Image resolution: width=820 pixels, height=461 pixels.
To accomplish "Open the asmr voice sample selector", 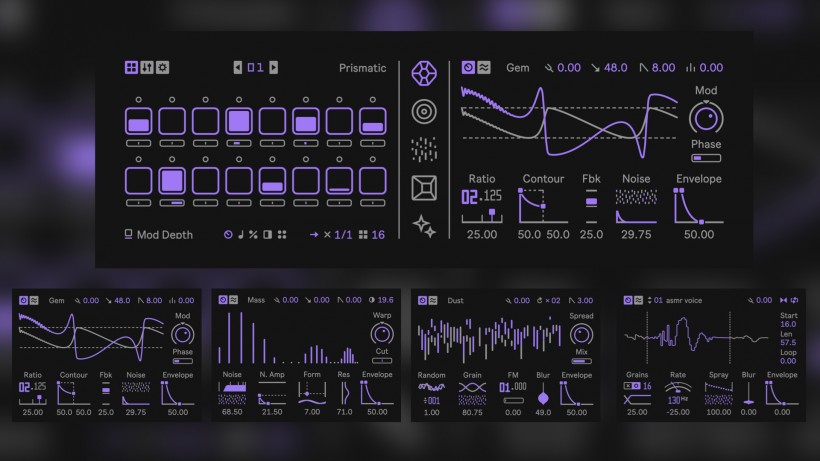I will point(676,299).
